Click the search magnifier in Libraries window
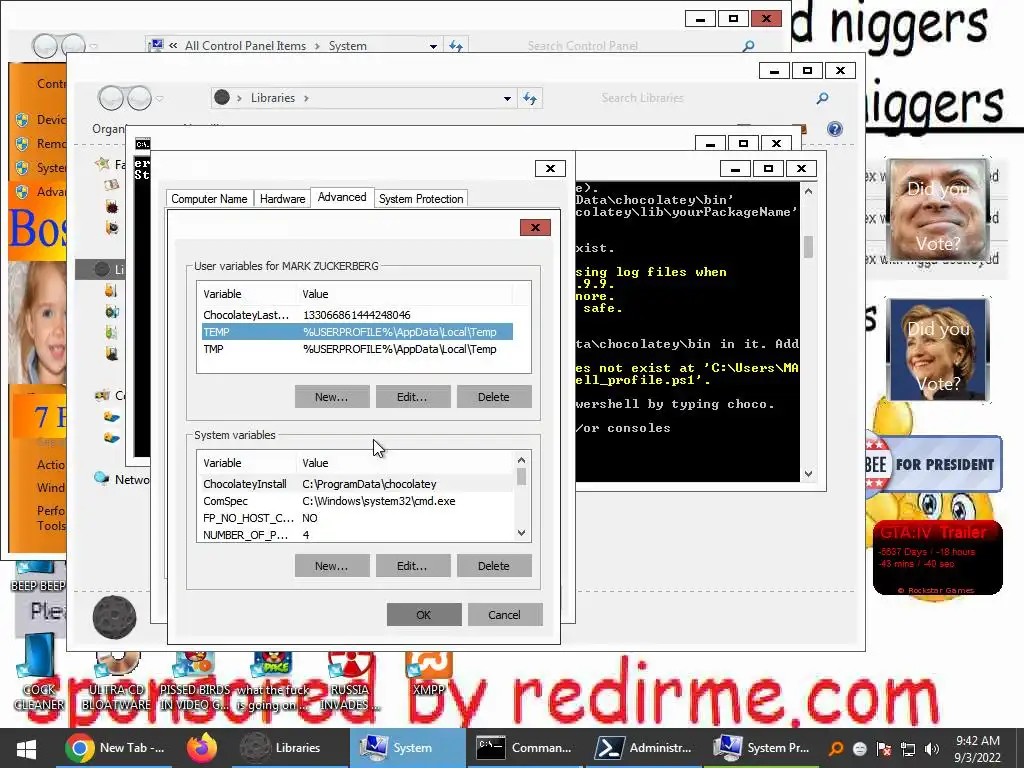This screenshot has width=1024, height=768. tap(822, 98)
